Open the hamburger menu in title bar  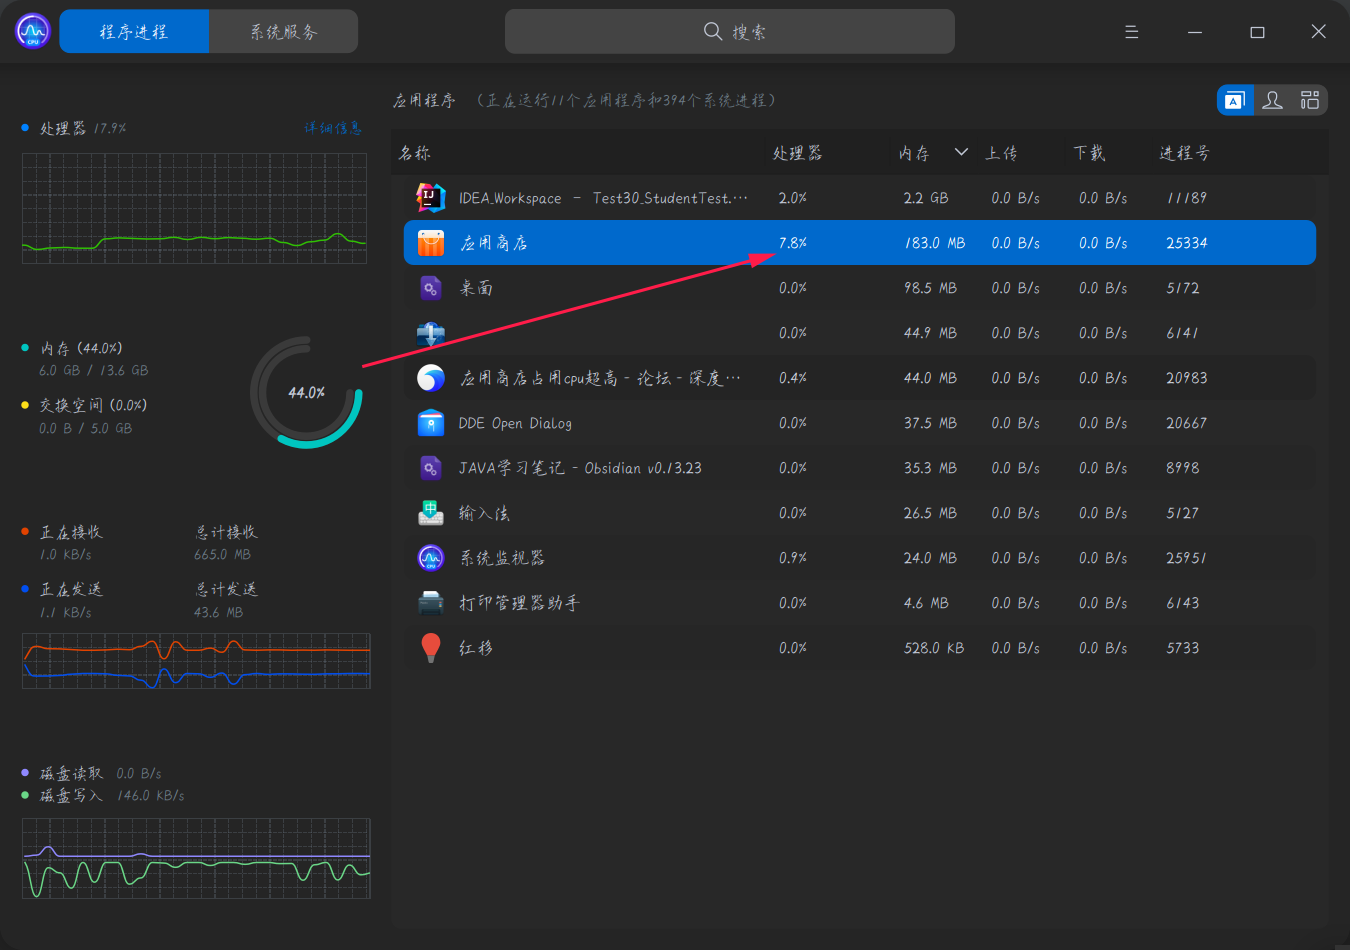point(1131,31)
